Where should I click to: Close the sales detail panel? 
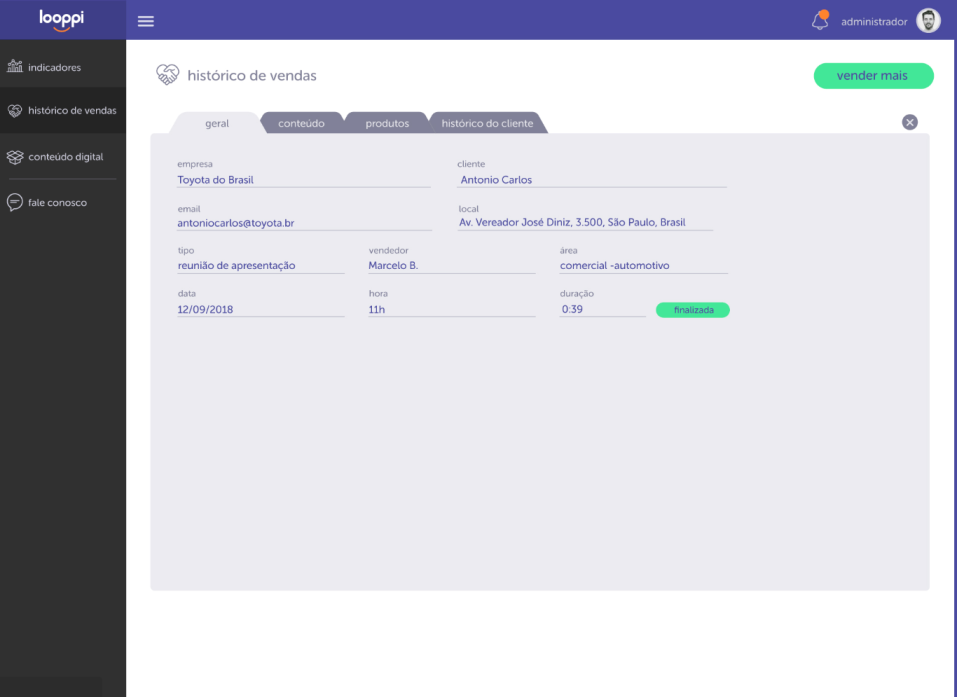pyautogui.click(x=909, y=122)
